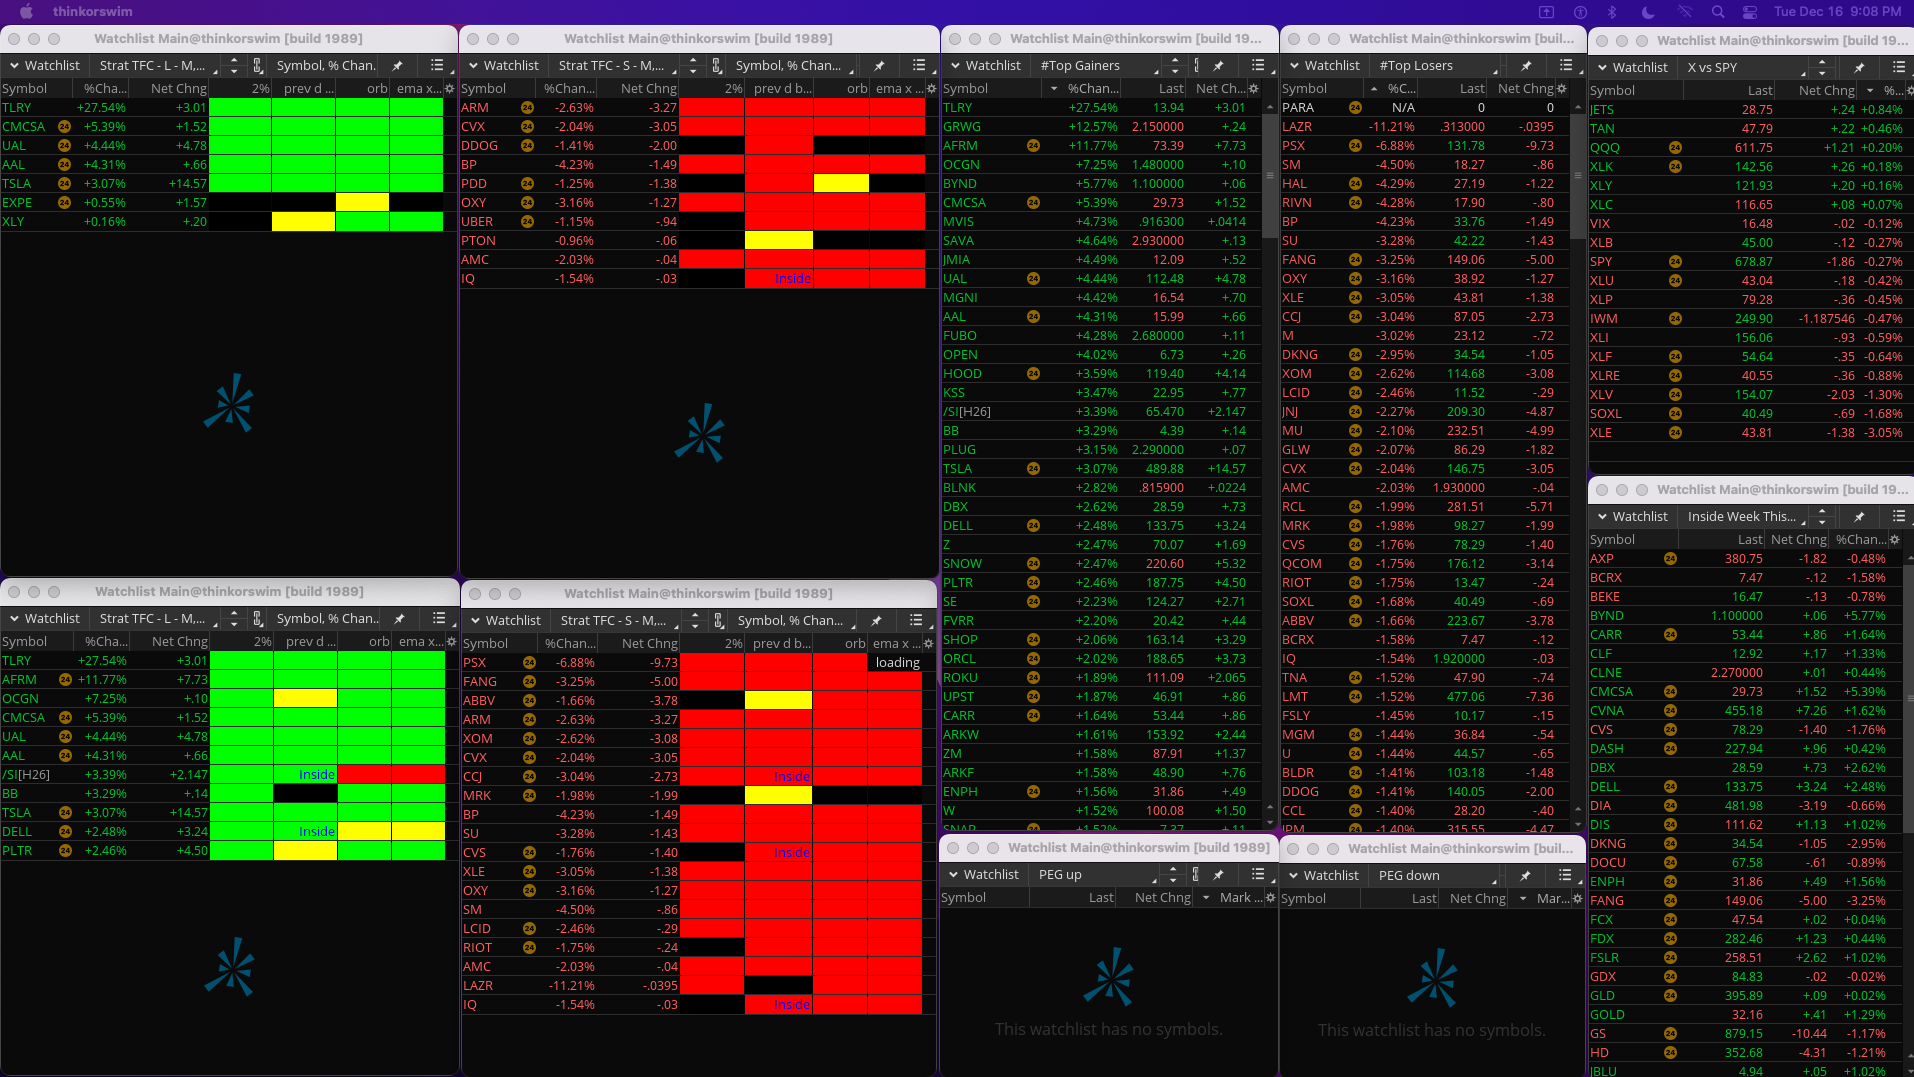Open the thinkorswim menu in the menu bar

(x=92, y=12)
